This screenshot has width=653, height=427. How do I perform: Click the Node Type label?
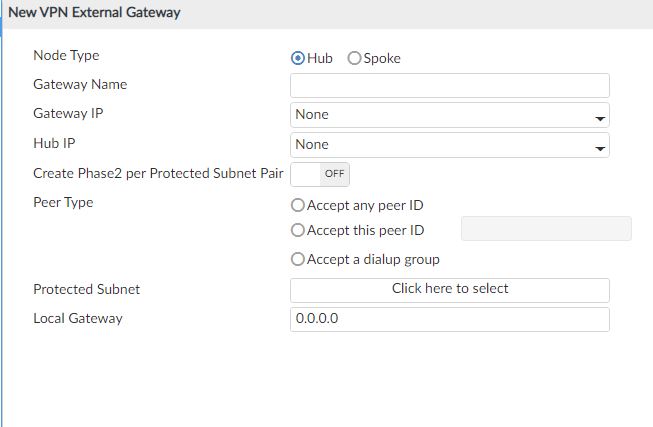(x=66, y=56)
